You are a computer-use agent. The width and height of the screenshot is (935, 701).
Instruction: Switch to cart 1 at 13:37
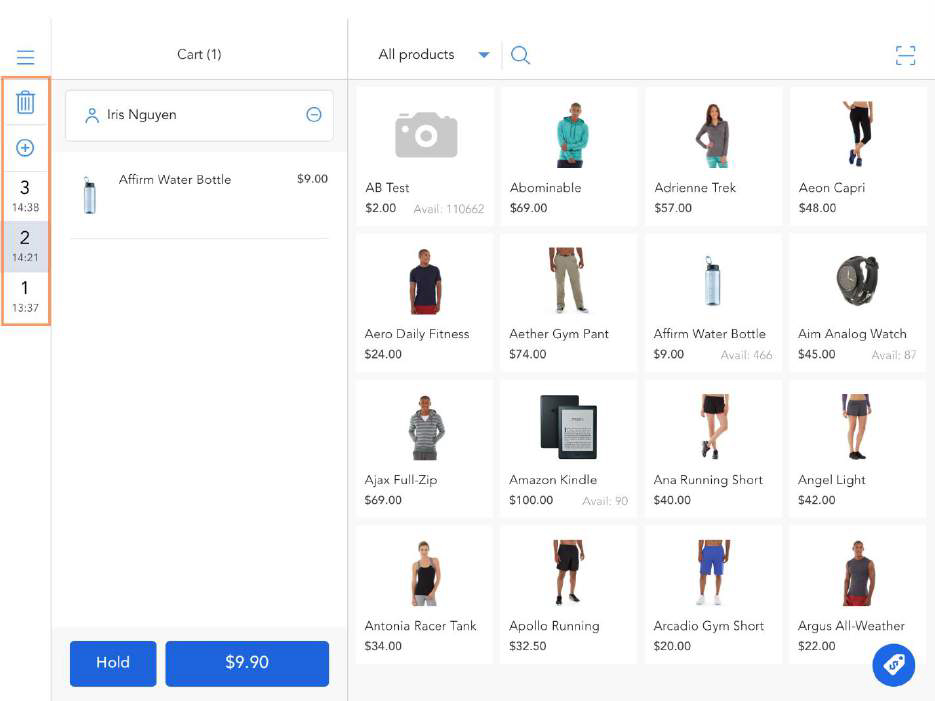(25, 297)
